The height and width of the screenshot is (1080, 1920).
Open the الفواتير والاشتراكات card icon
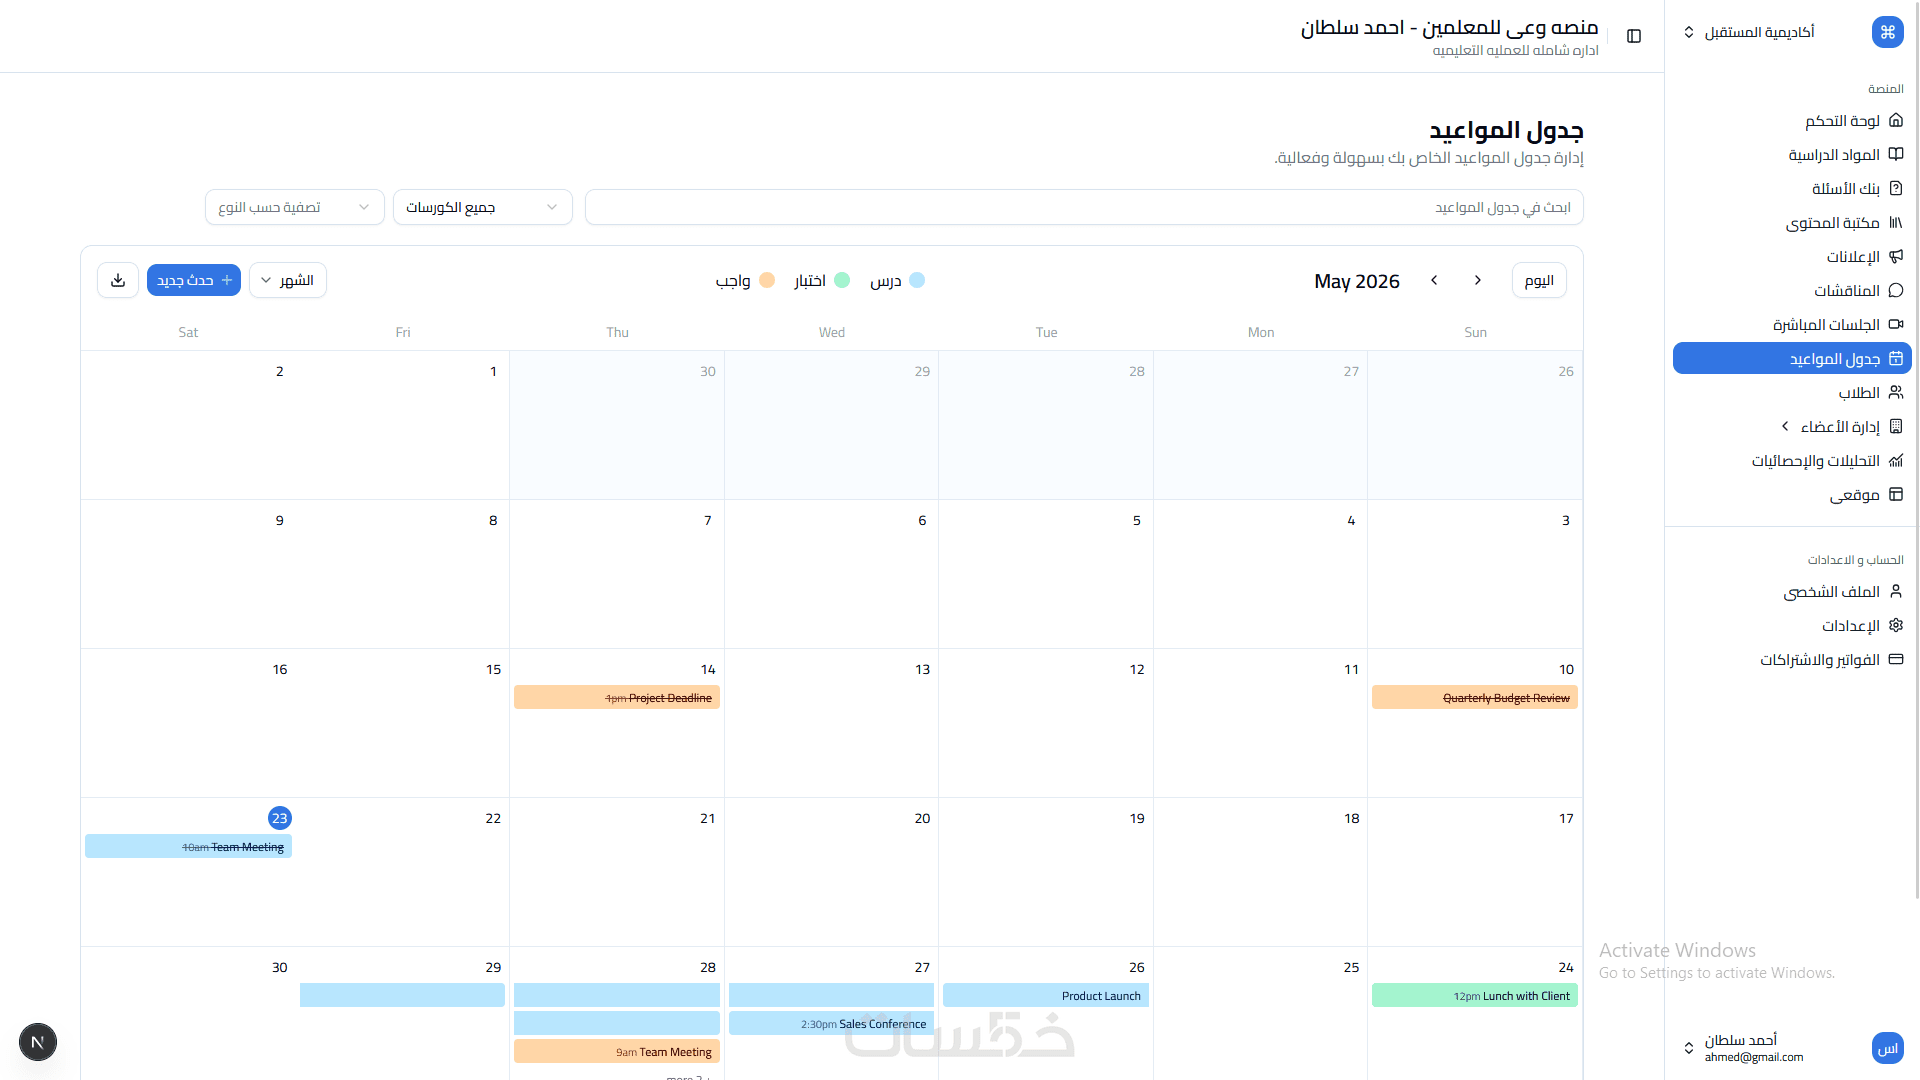pos(1895,660)
